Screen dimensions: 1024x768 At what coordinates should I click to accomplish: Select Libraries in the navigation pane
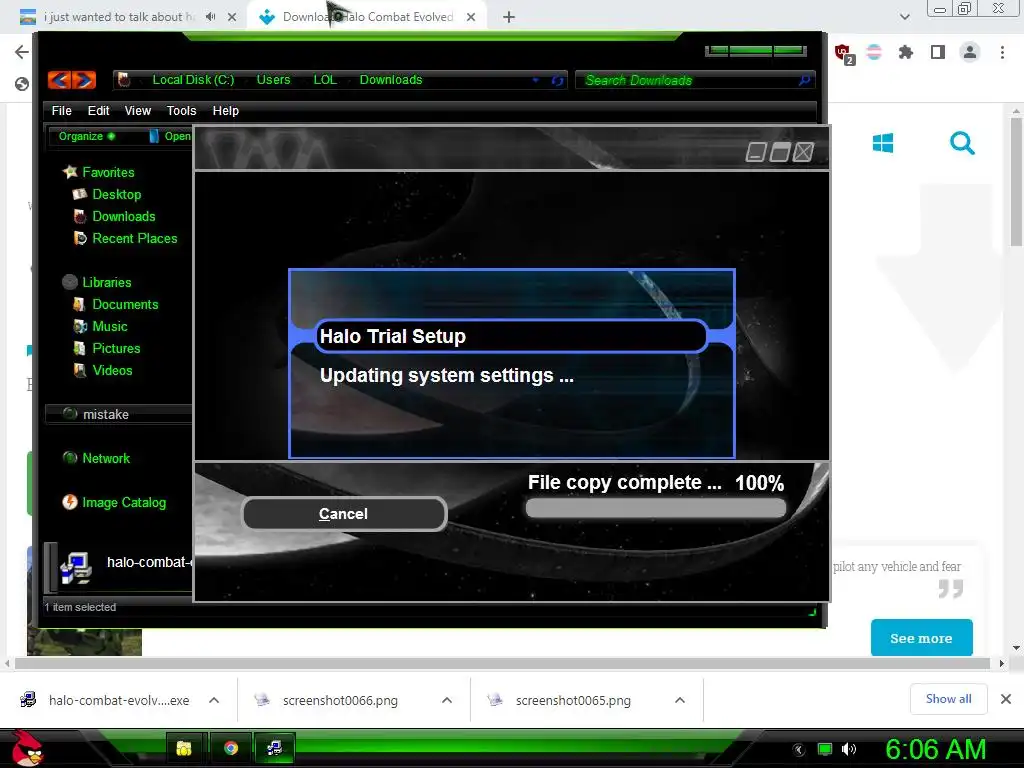(97, 282)
